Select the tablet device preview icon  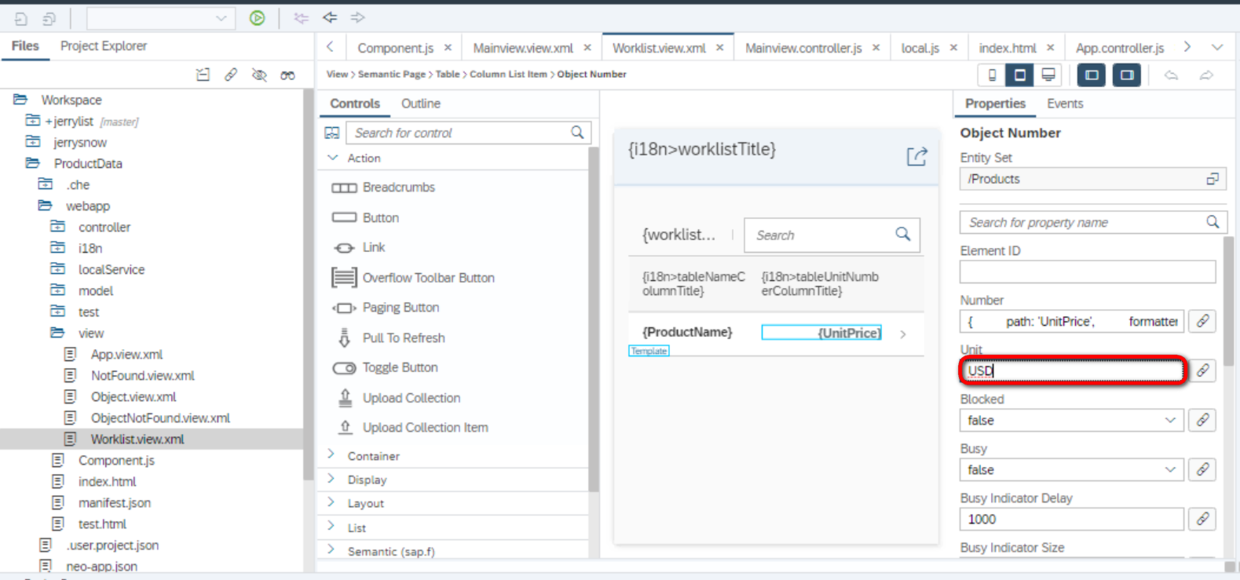(1019, 75)
